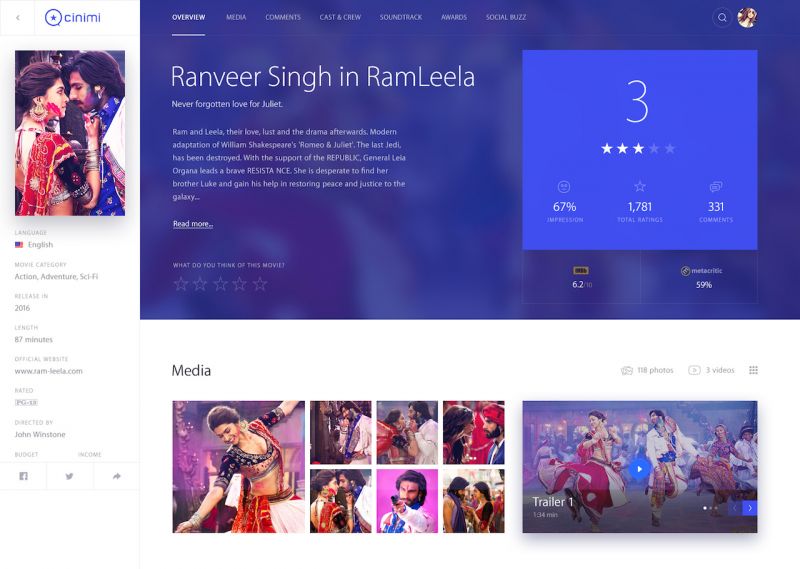Share on Twitter from the sidebar

(69, 476)
